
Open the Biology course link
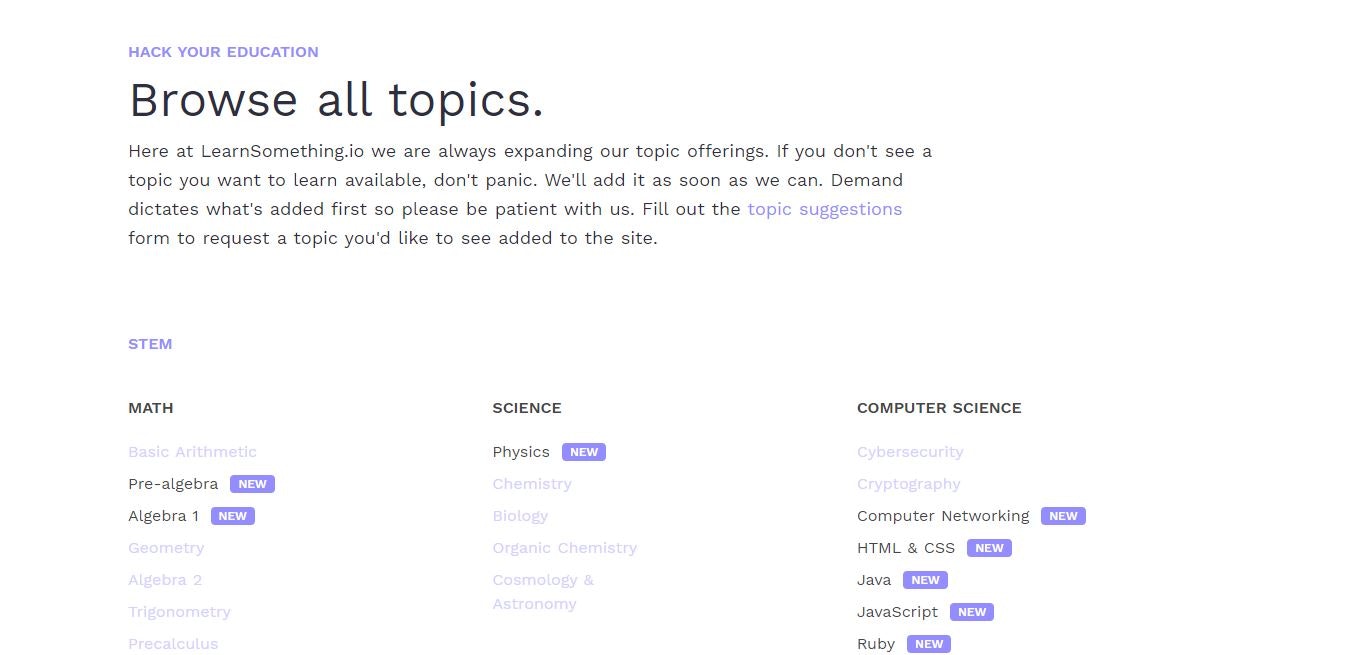click(520, 516)
